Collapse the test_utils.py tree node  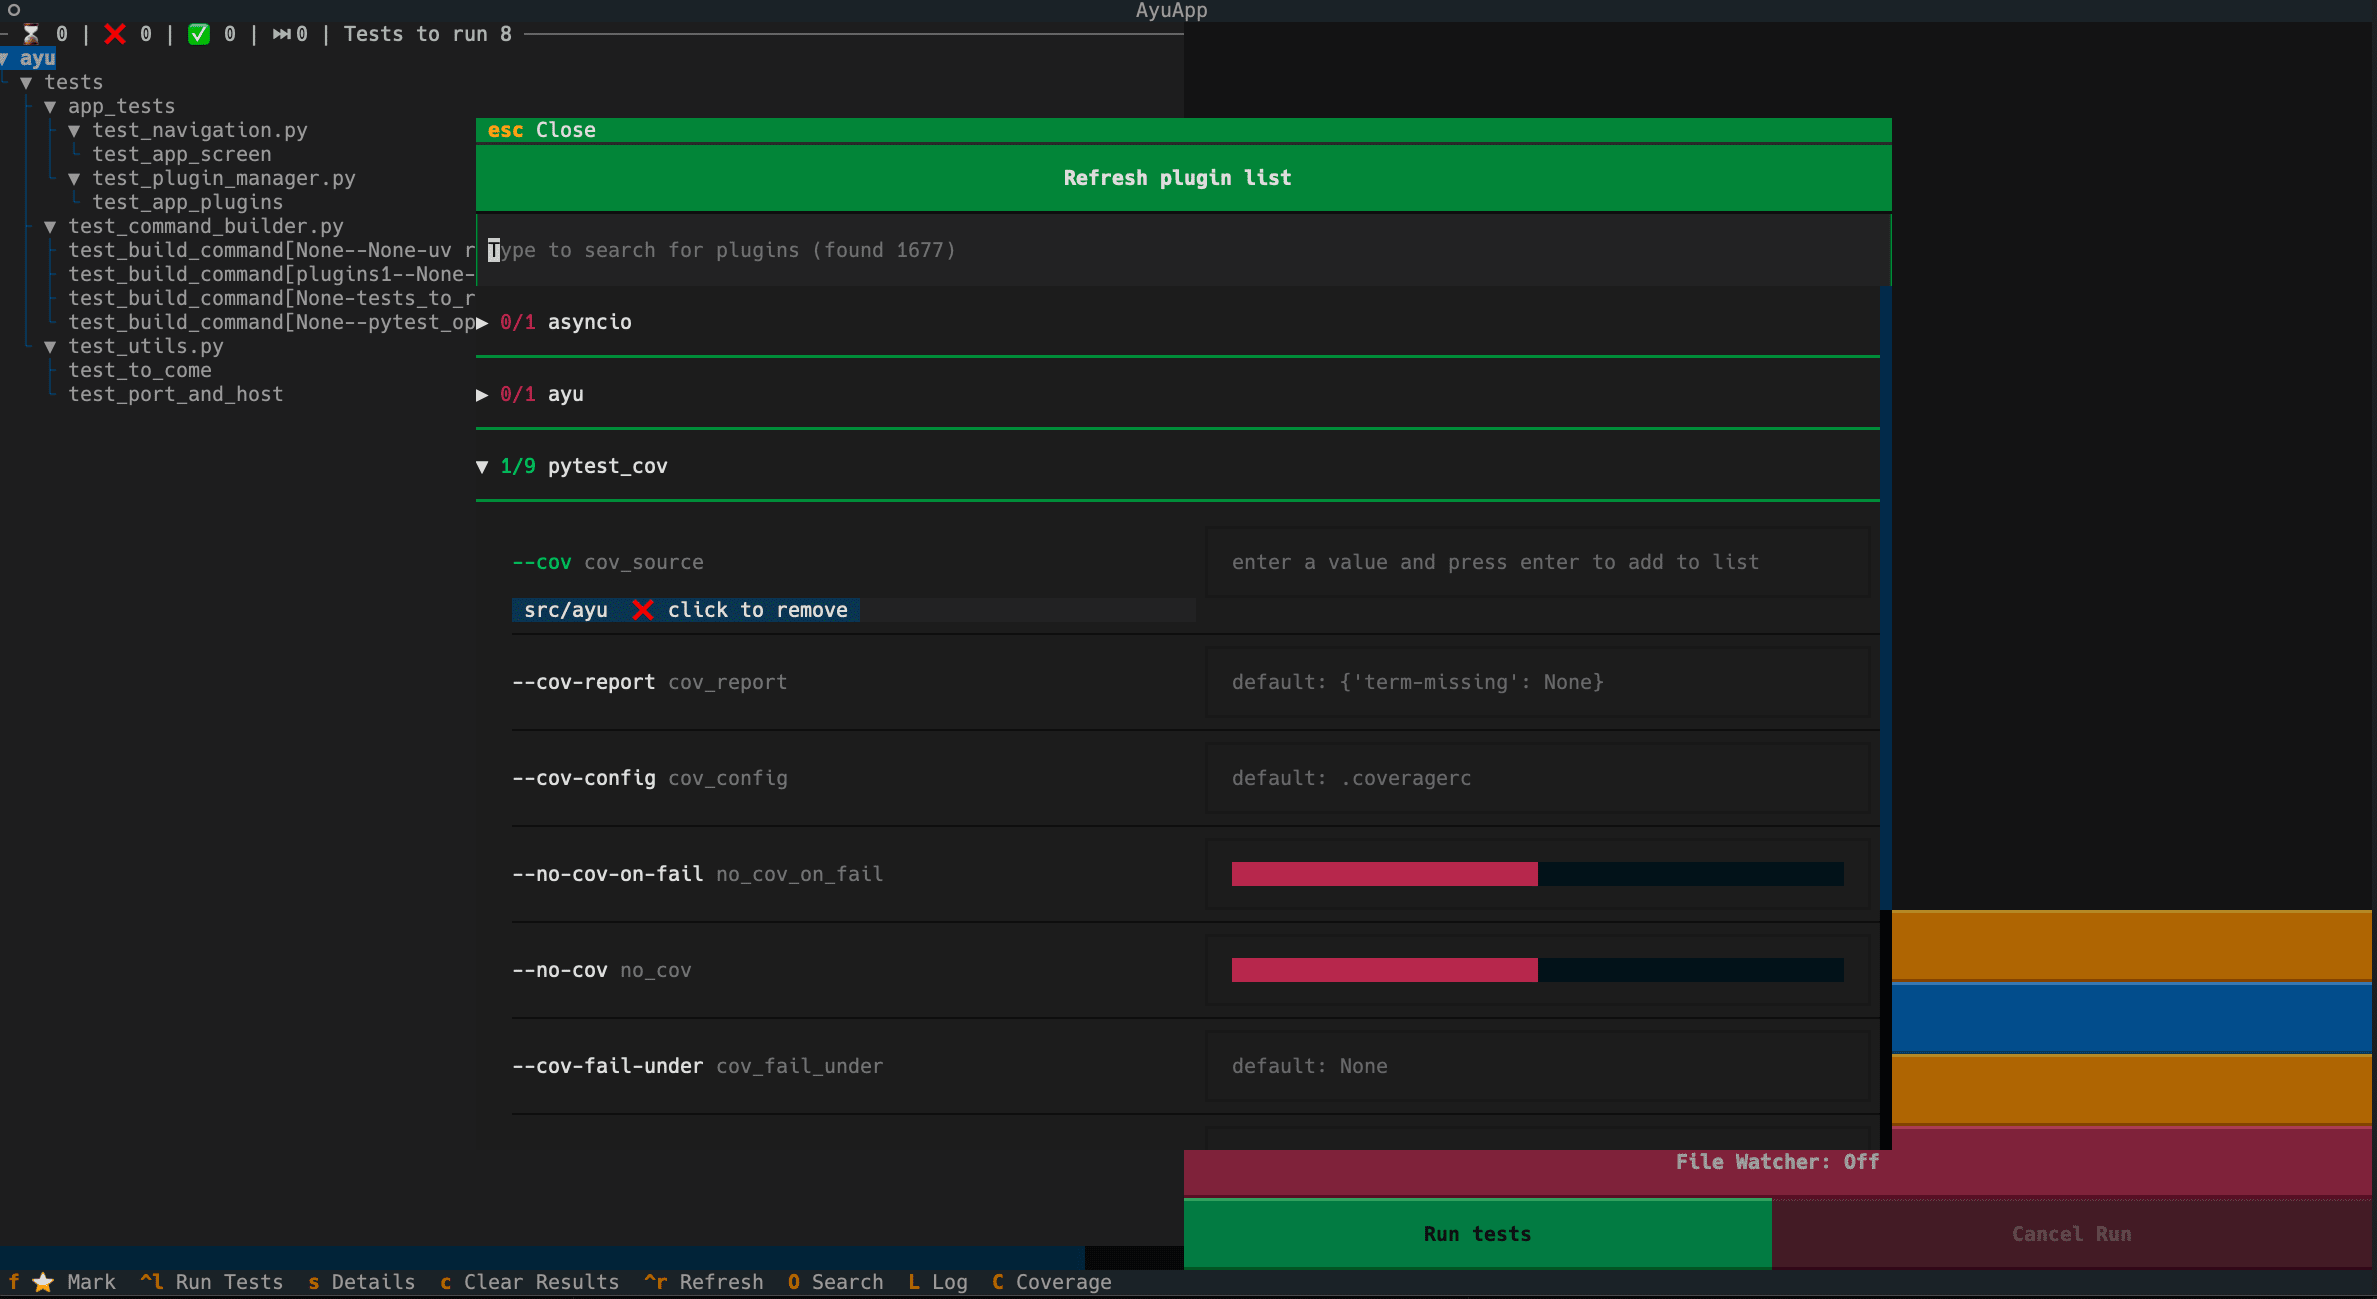pyautogui.click(x=50, y=346)
